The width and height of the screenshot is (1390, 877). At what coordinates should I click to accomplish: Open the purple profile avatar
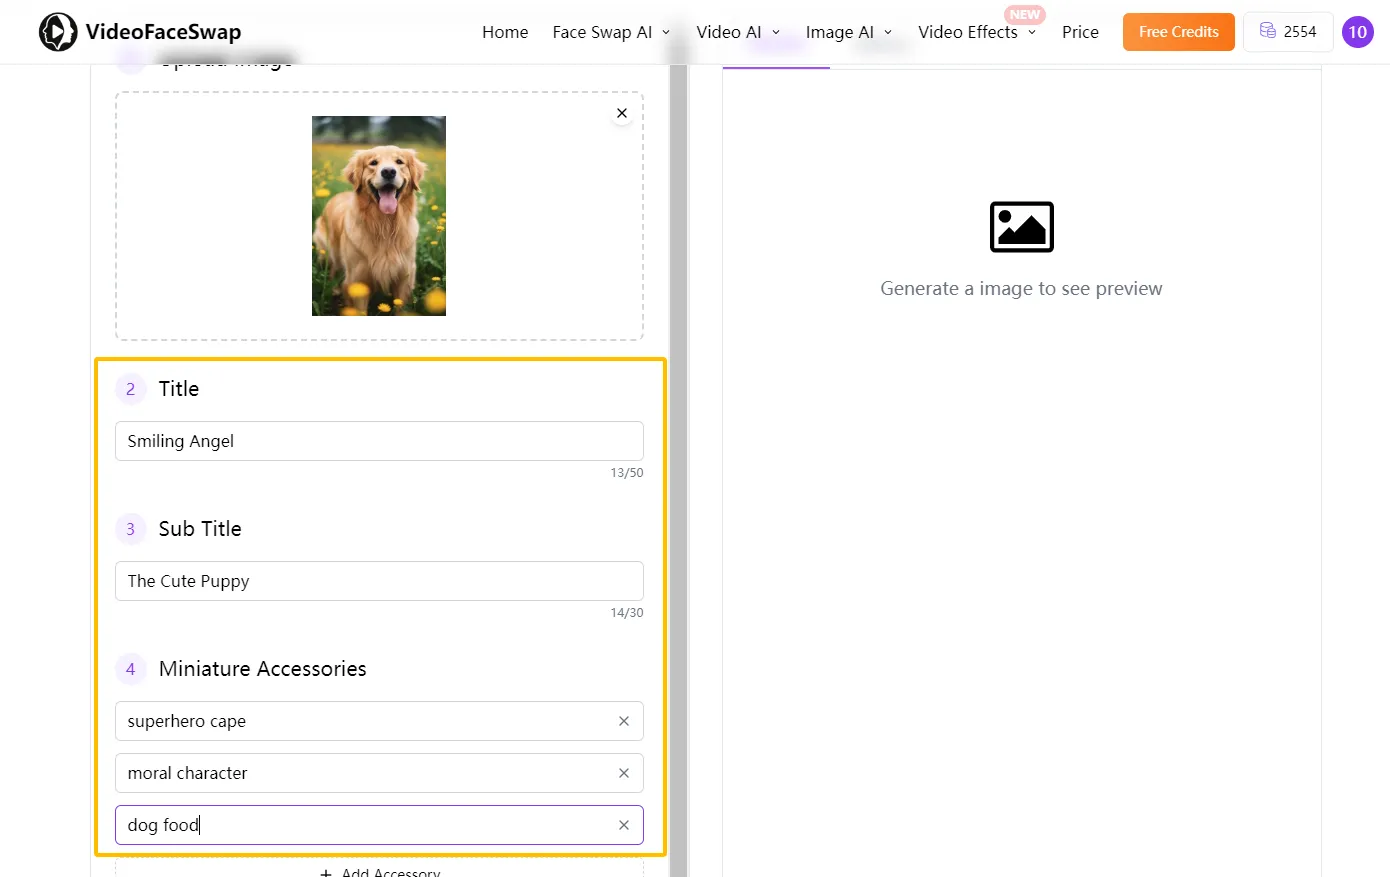tap(1357, 32)
